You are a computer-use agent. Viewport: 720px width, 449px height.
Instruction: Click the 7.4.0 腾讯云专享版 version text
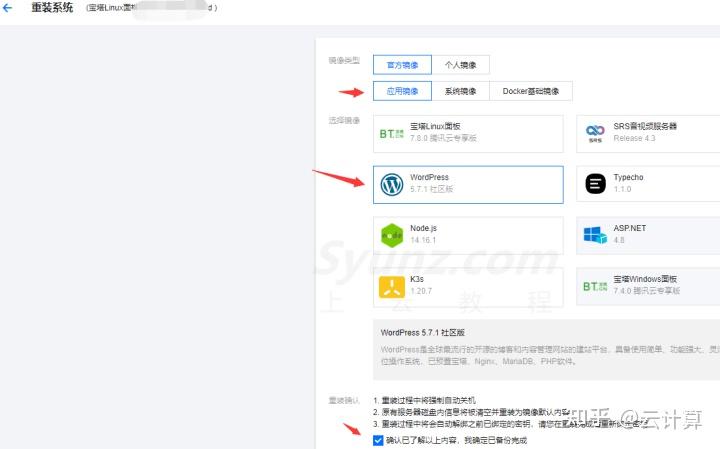click(647, 291)
